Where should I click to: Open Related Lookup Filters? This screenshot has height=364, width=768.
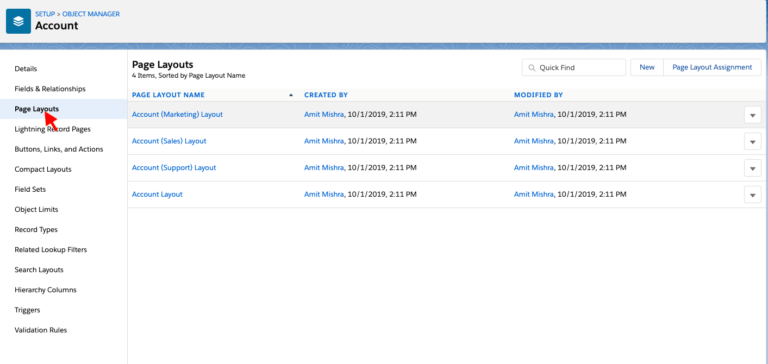coord(51,249)
